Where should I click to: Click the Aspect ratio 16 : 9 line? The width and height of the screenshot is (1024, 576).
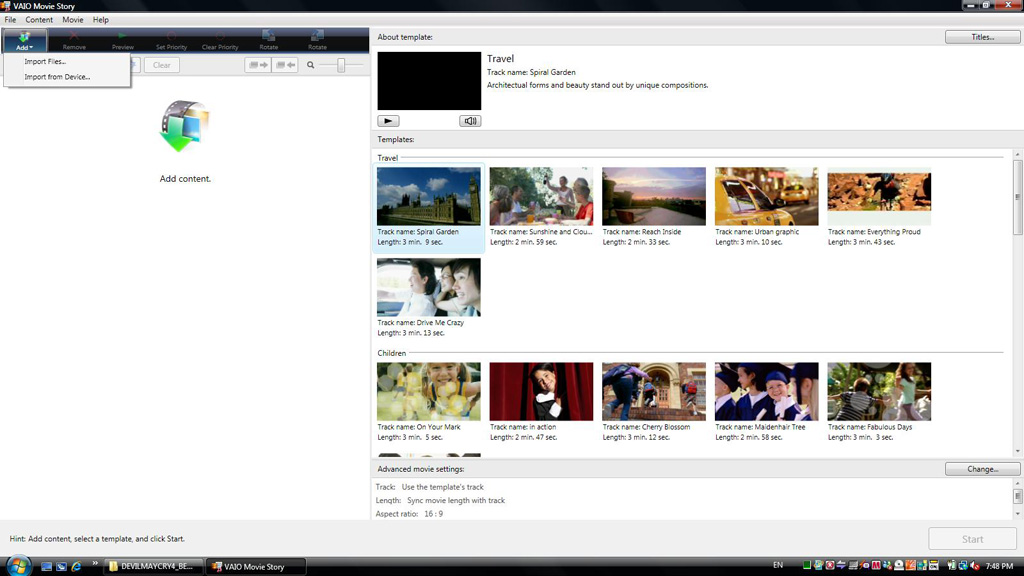pyautogui.click(x=409, y=514)
